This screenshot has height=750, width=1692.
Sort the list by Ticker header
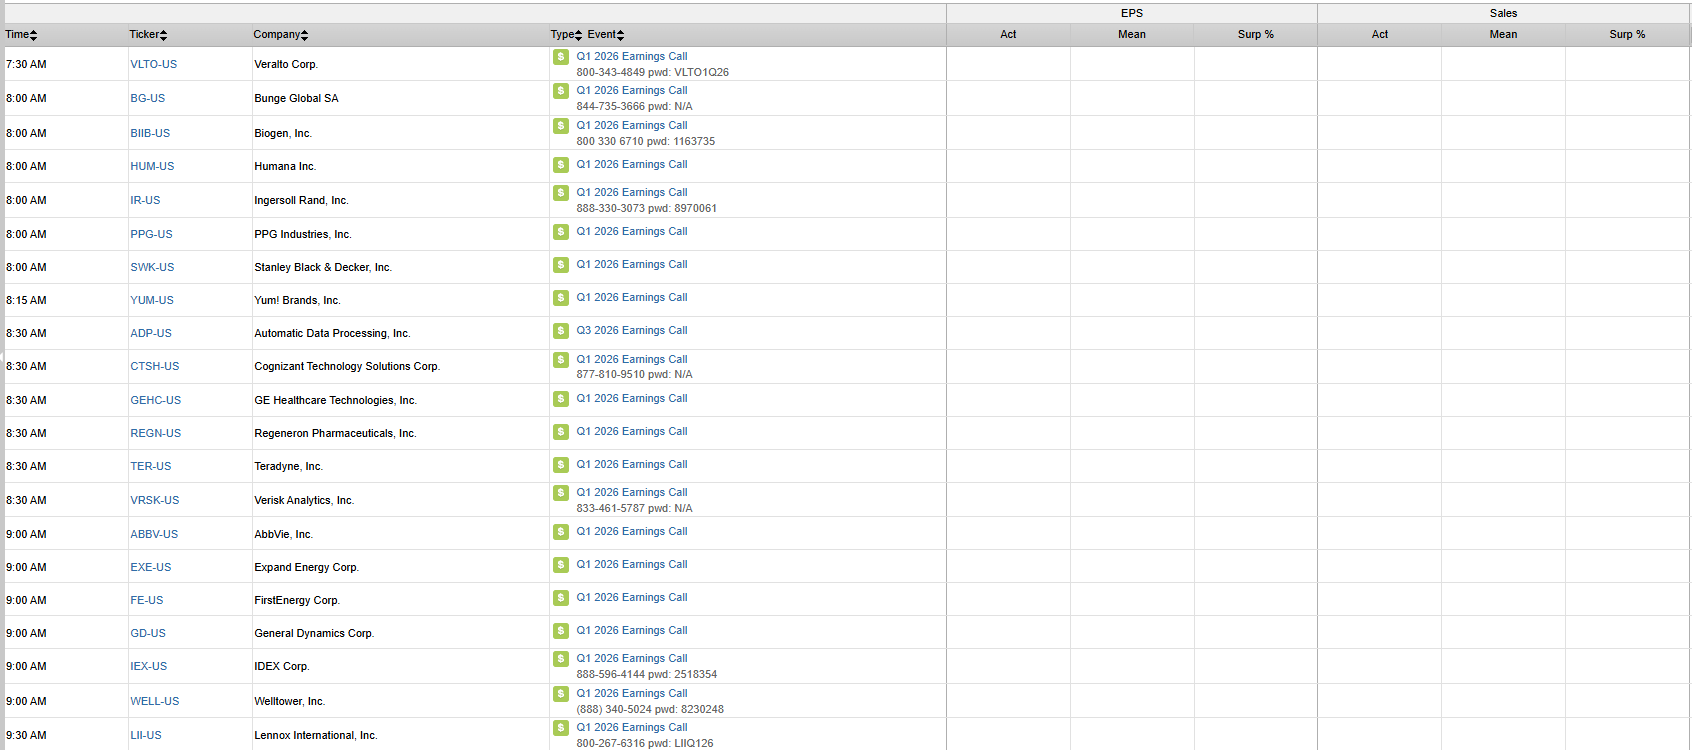(x=148, y=35)
